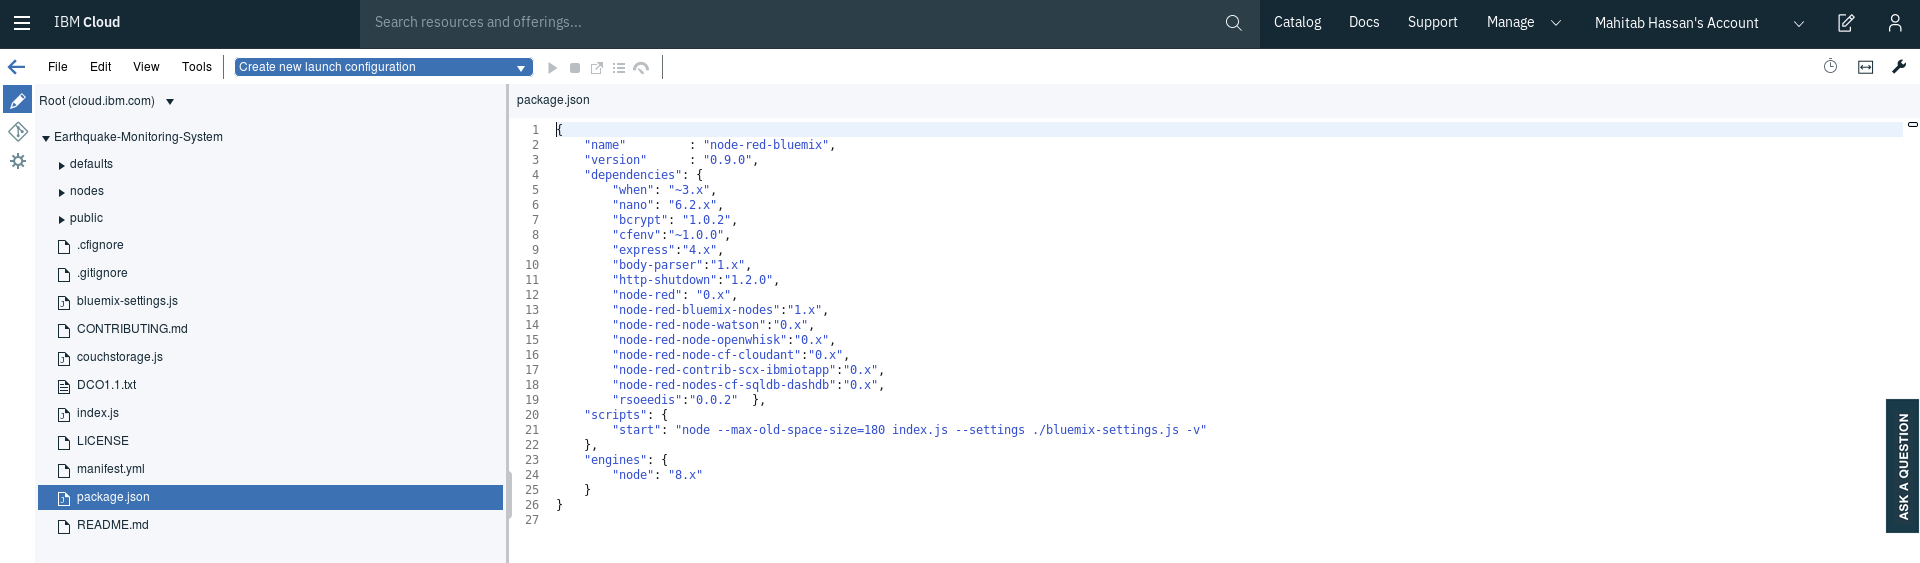This screenshot has height=563, width=1920.
Task: Click the "node-red-bluemix" name value
Action: (766, 145)
